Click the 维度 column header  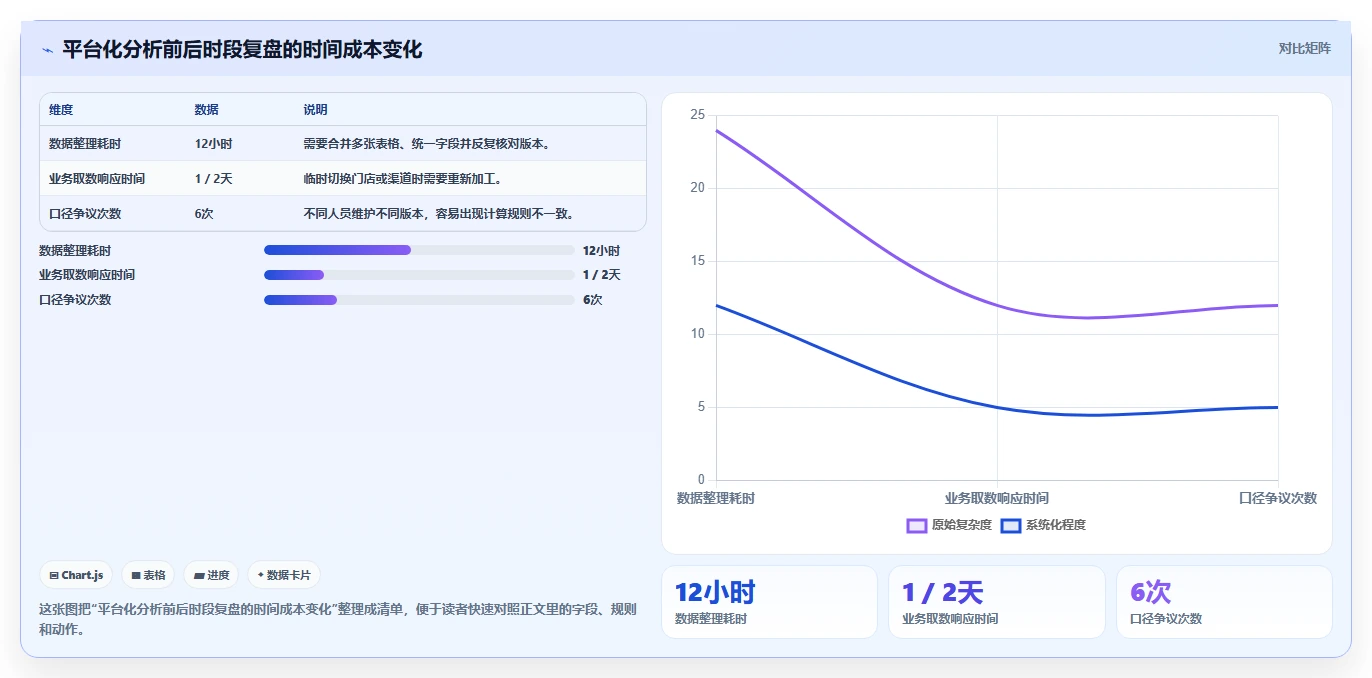[61, 110]
